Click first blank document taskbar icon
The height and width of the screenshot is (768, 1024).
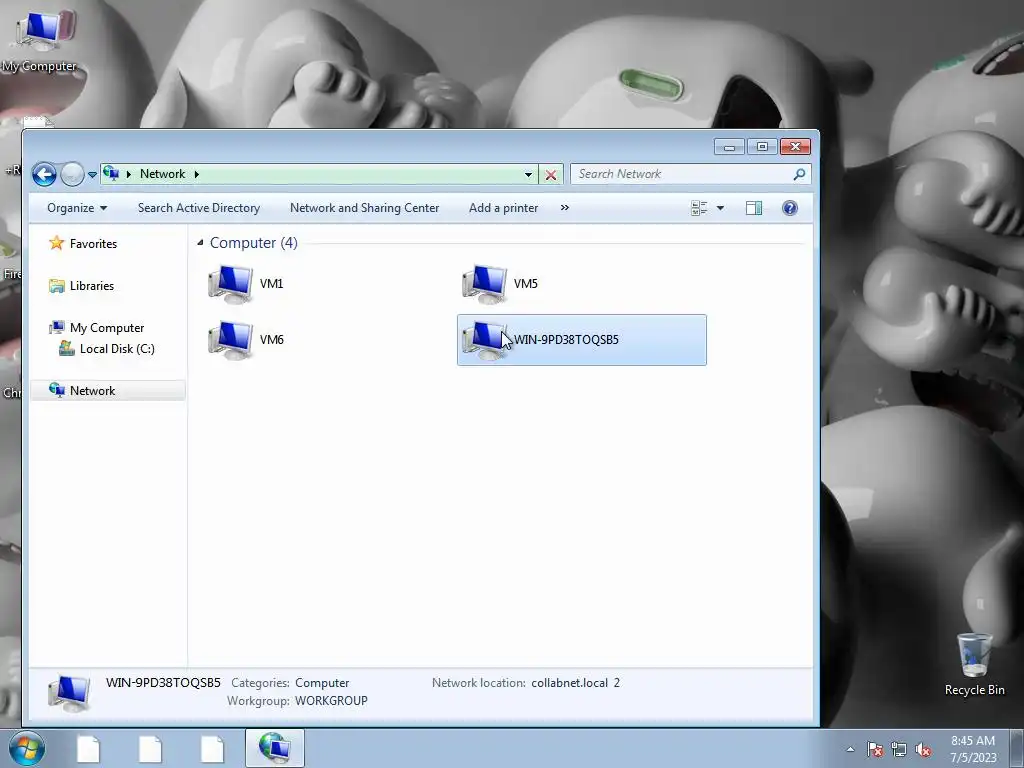tap(88, 749)
